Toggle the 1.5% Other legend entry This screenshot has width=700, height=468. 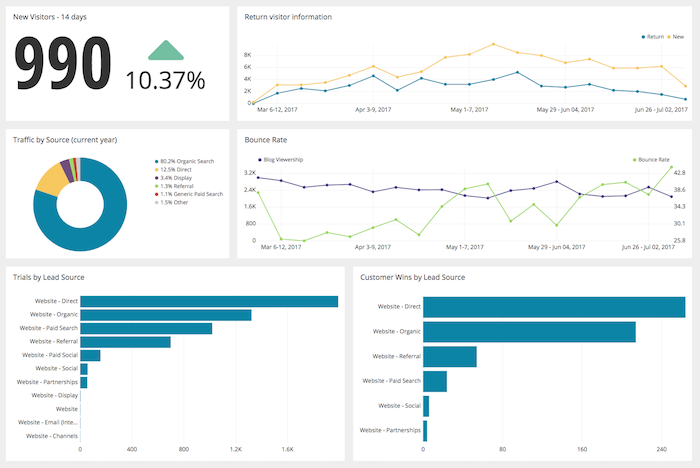coord(171,202)
